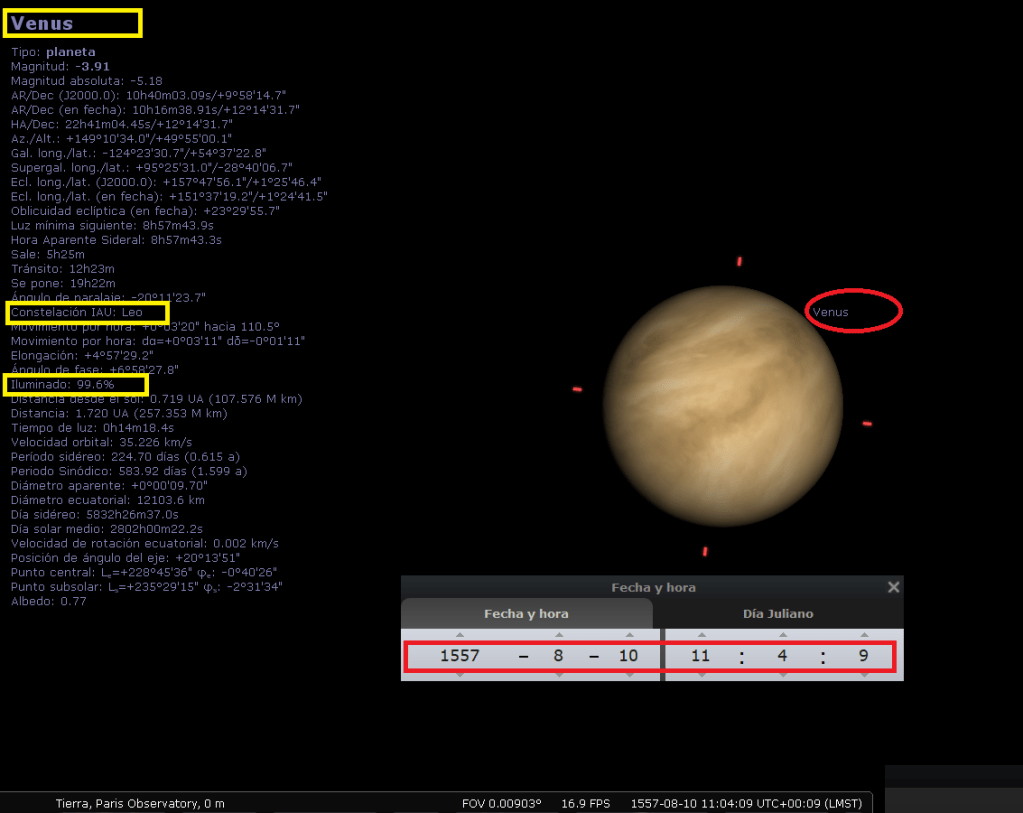This screenshot has height=813, width=1023.
Task: Click the hour field showing 11
Action: (701, 657)
